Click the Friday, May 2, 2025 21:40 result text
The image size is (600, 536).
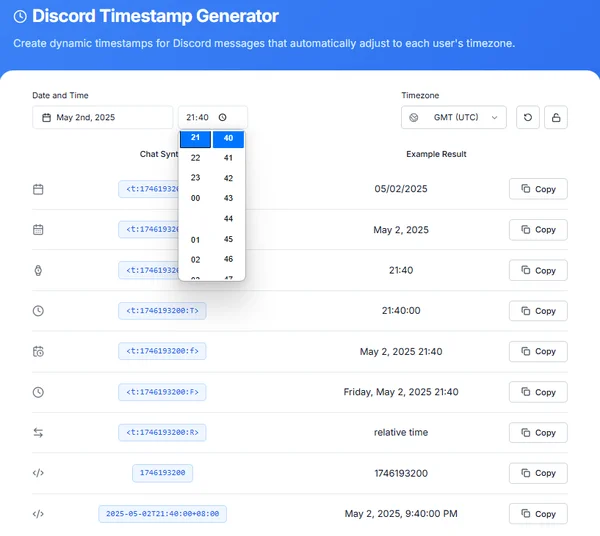[401, 392]
